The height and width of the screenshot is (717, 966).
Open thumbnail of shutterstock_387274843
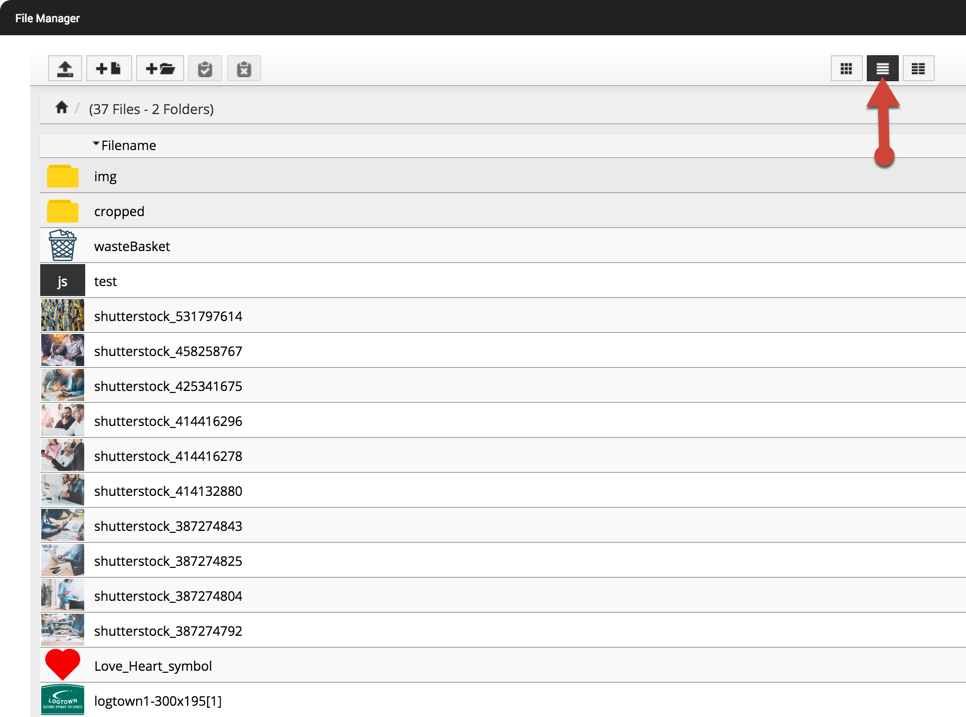pos(63,525)
